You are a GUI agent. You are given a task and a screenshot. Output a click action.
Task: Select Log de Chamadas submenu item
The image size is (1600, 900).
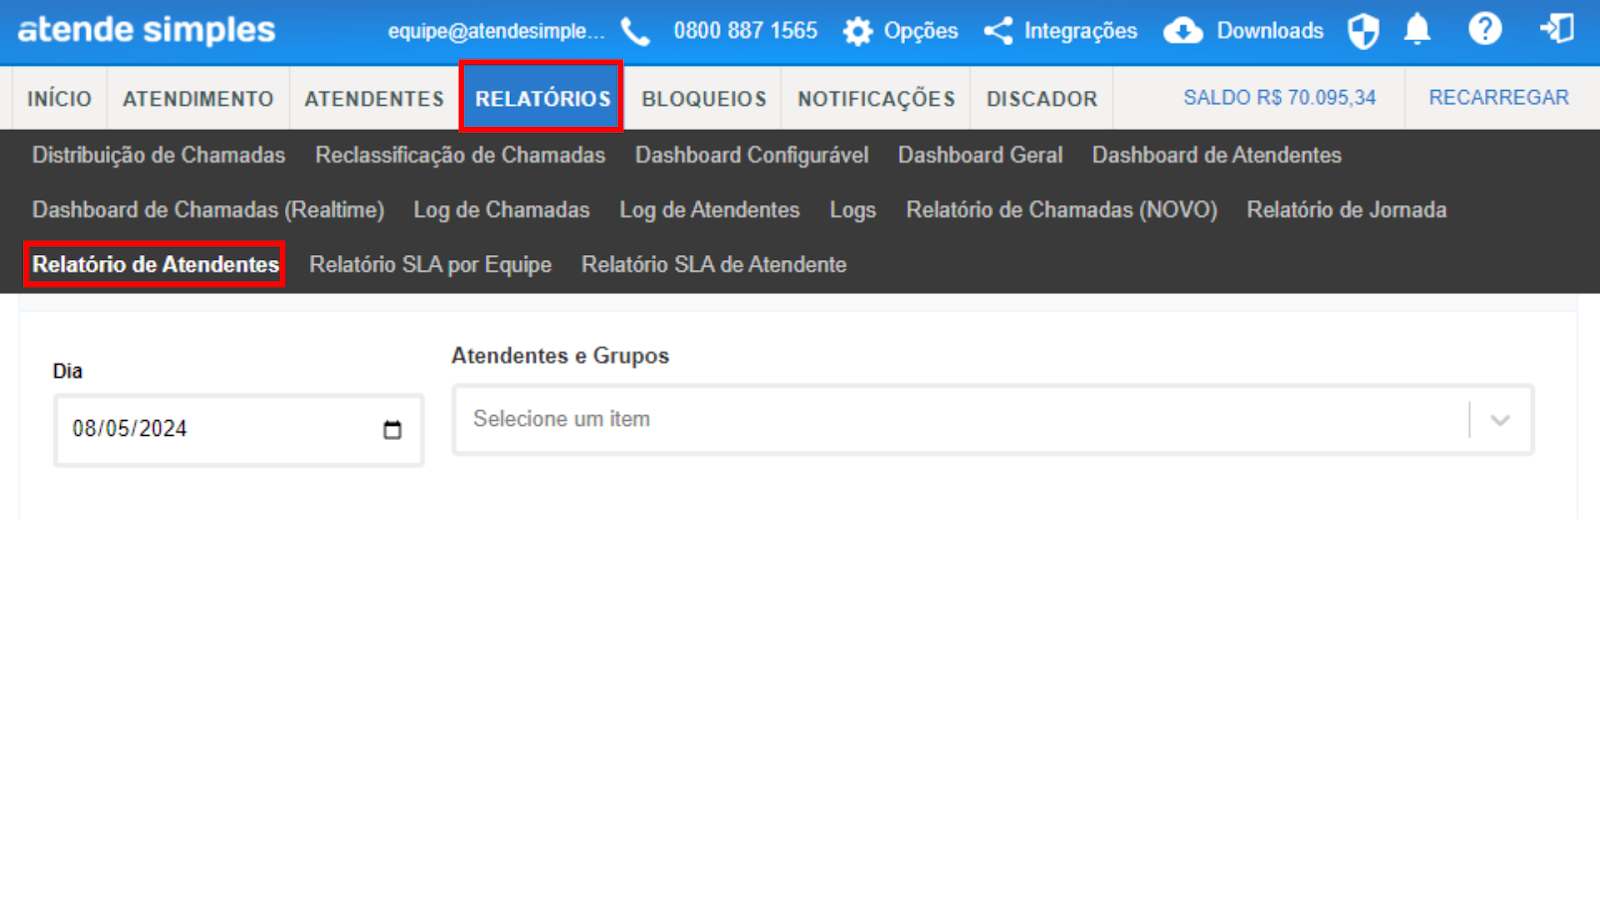point(501,210)
